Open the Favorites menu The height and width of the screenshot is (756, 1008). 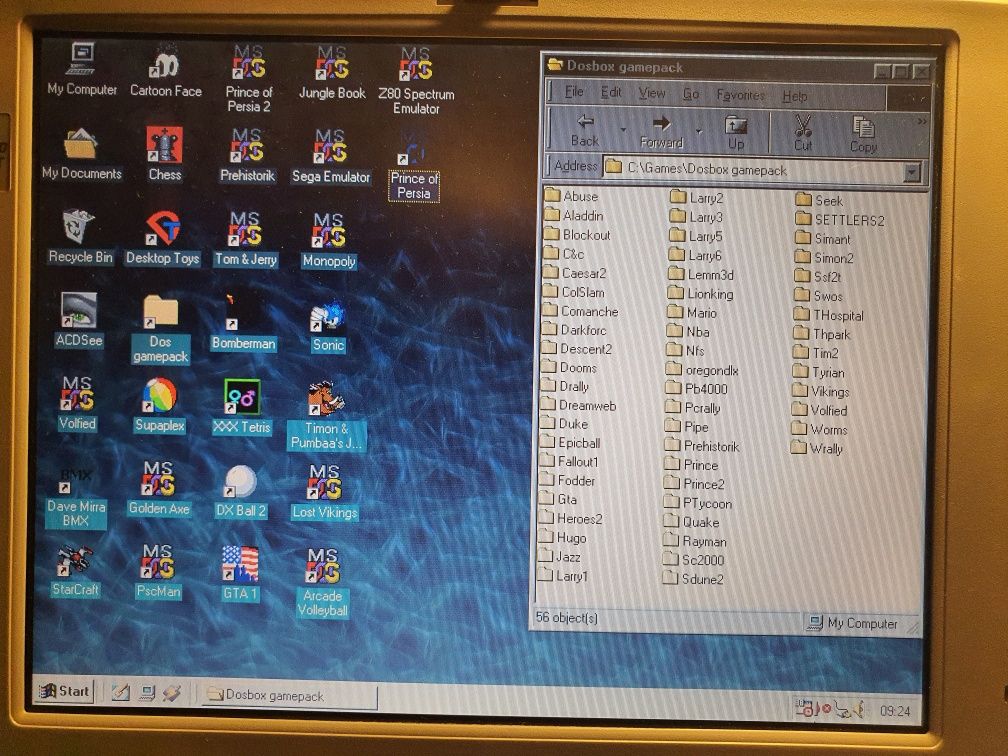click(740, 95)
